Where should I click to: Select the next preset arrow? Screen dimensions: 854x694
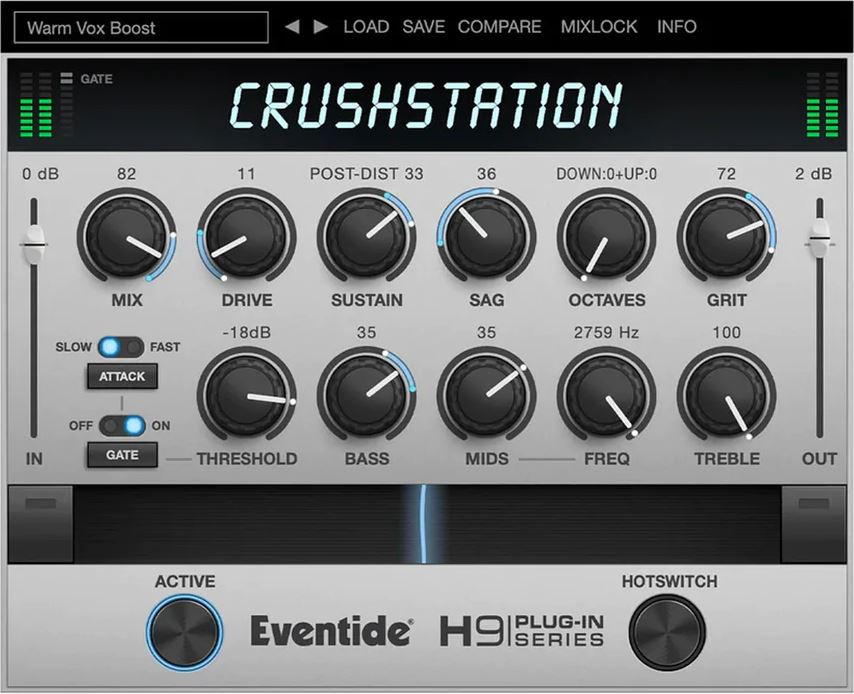pos(321,27)
